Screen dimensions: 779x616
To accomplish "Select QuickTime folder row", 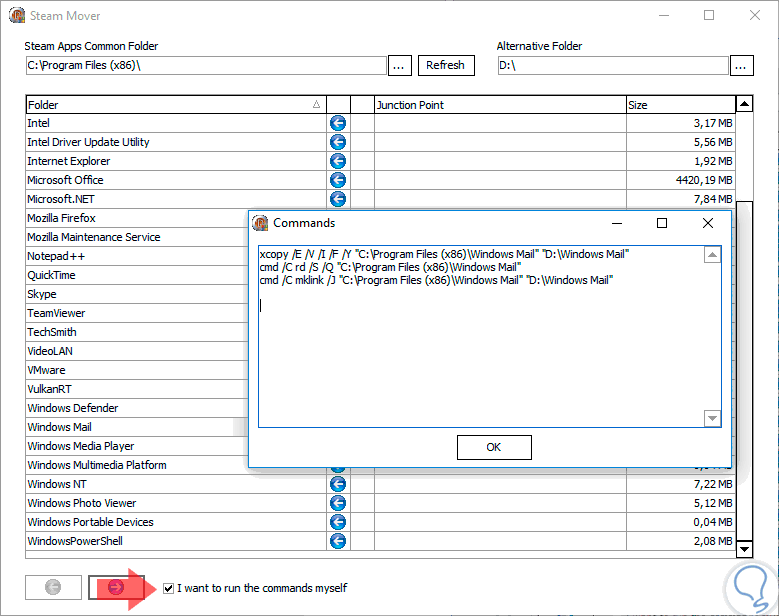I will (x=137, y=275).
